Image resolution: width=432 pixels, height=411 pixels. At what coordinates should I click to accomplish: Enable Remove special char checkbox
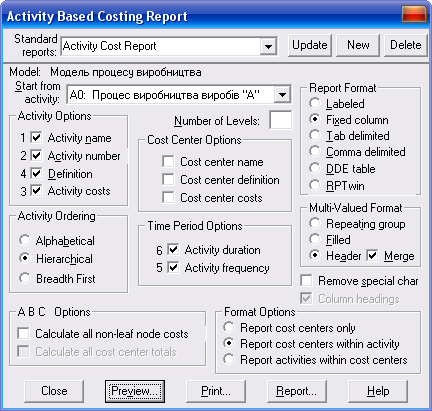pos(306,281)
